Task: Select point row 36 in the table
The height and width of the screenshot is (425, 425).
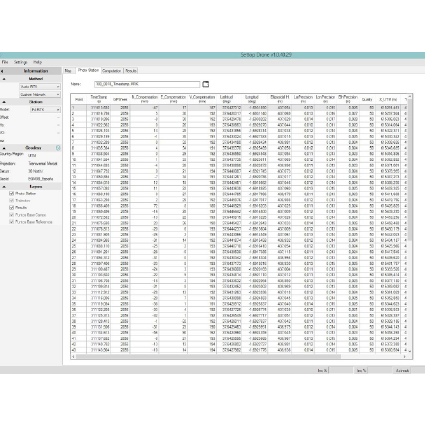Action: click(239, 310)
